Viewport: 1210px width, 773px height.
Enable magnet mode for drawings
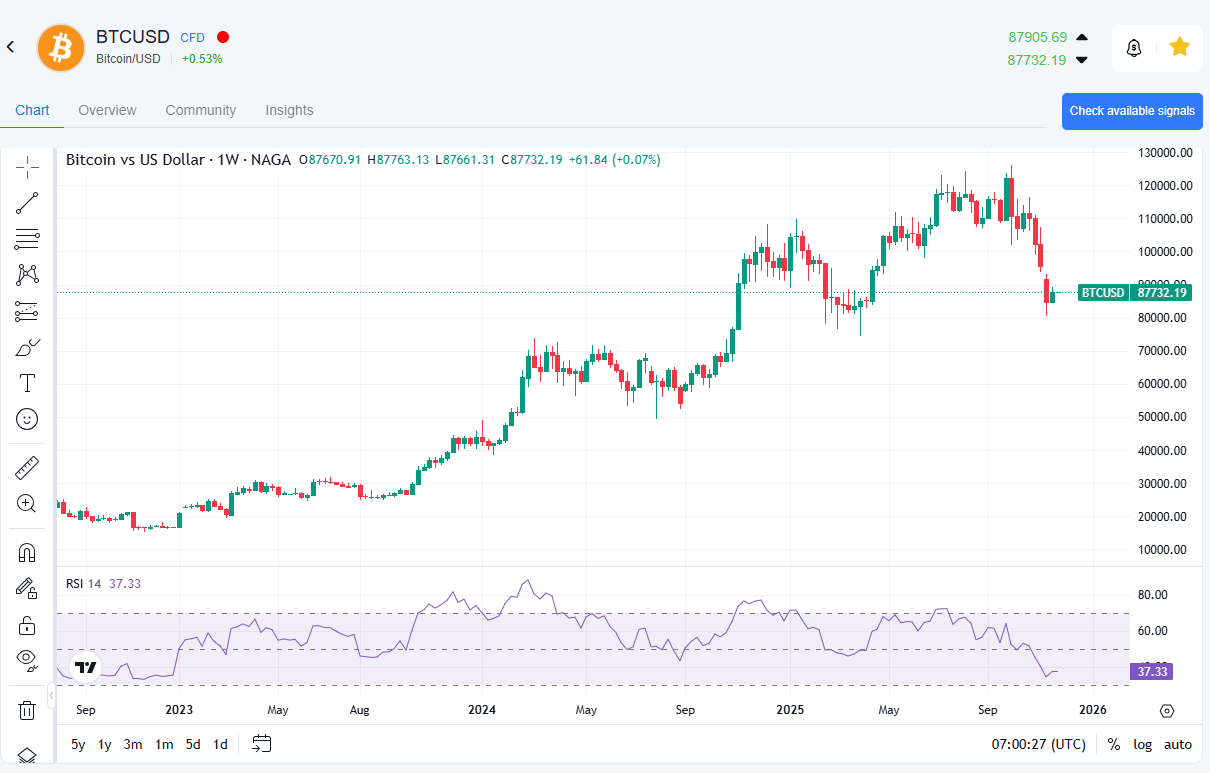pos(27,551)
